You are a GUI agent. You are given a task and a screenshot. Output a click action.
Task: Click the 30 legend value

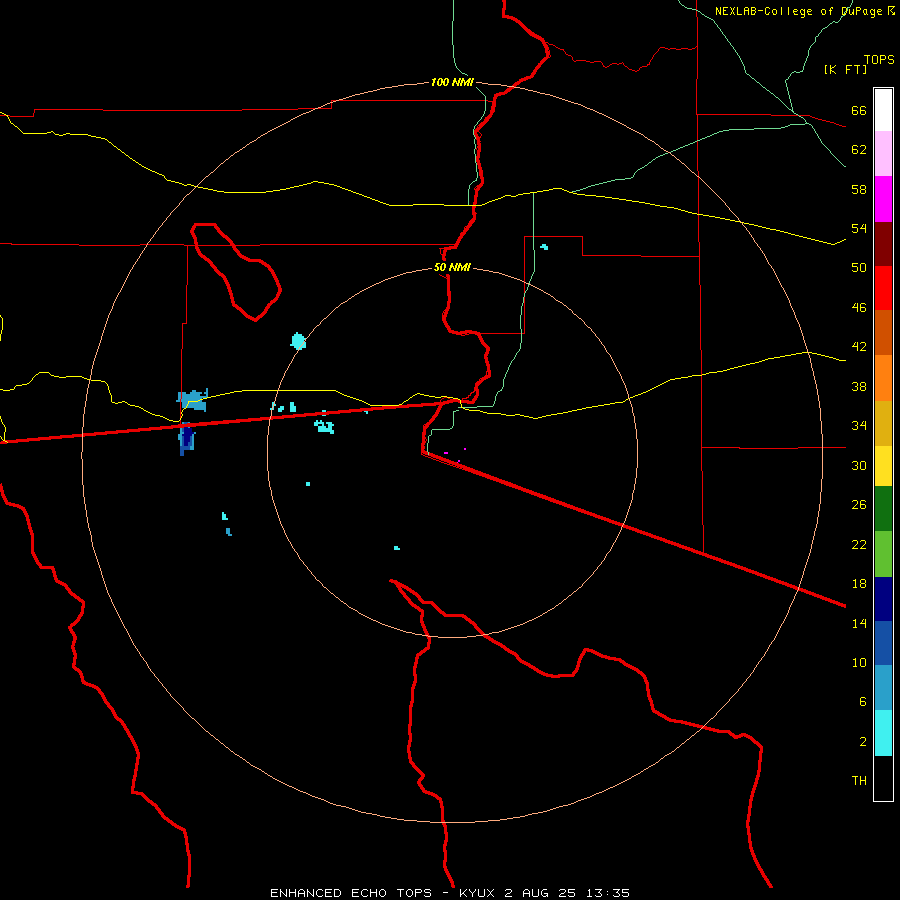pos(859,465)
